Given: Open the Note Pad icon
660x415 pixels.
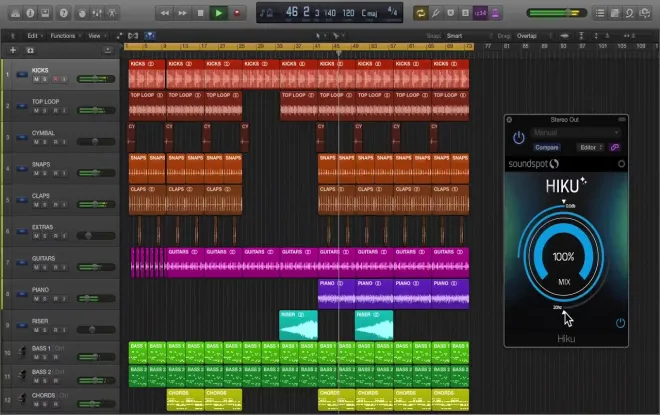Looking at the screenshot, I should [x=615, y=13].
